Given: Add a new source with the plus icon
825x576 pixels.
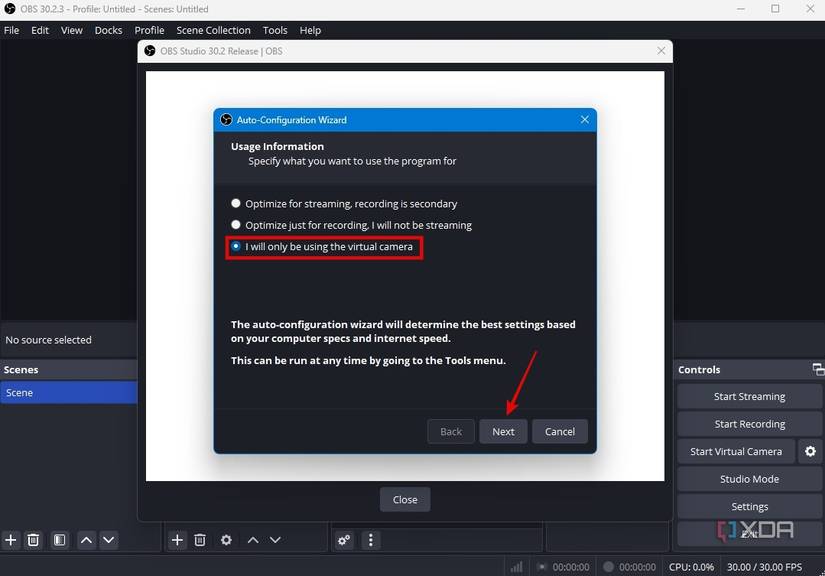Looking at the screenshot, I should [176, 540].
